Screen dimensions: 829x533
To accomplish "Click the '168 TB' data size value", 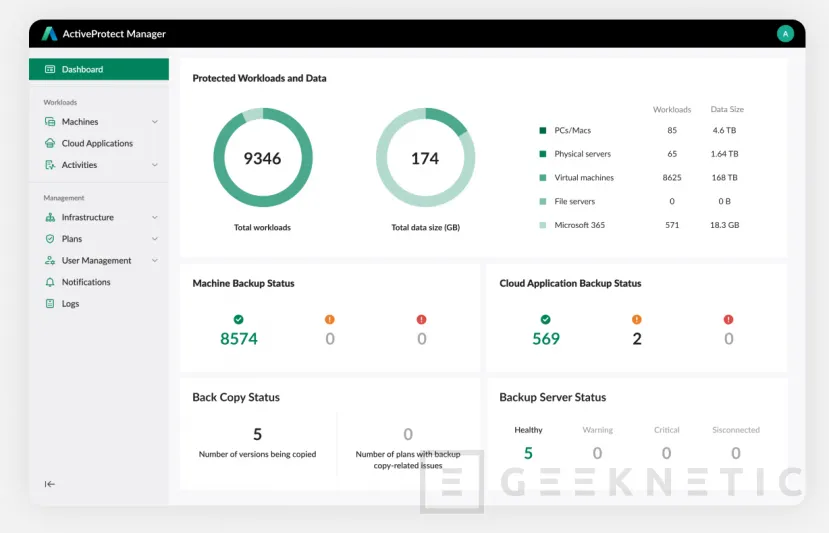I will [x=724, y=178].
